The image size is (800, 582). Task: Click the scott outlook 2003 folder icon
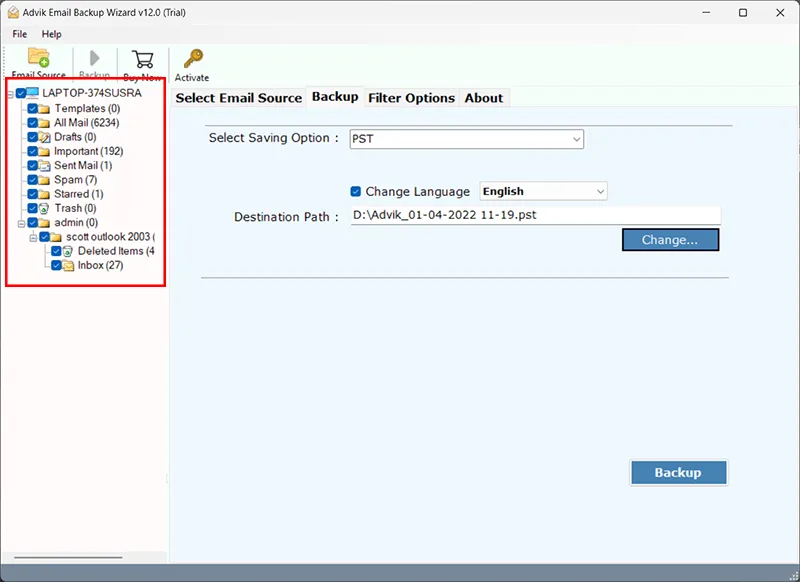pos(56,237)
